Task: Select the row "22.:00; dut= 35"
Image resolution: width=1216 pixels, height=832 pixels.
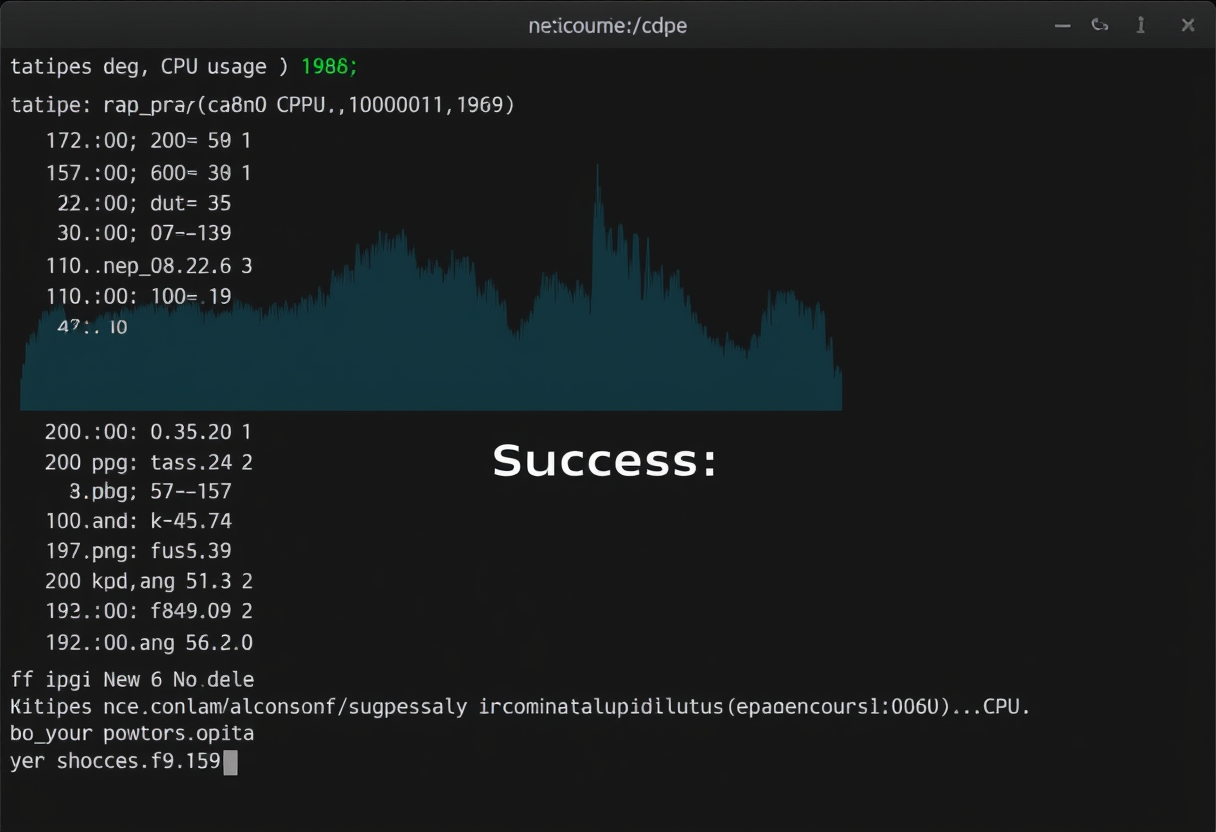Action: pos(144,203)
